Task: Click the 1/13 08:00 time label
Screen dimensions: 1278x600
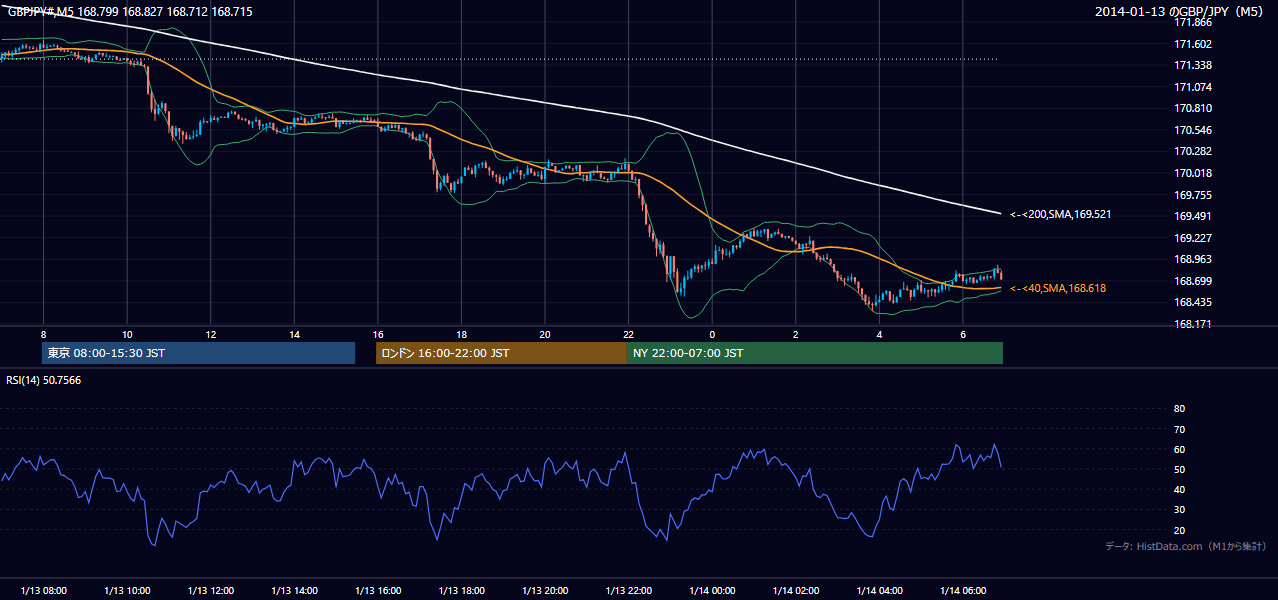Action: click(x=43, y=591)
